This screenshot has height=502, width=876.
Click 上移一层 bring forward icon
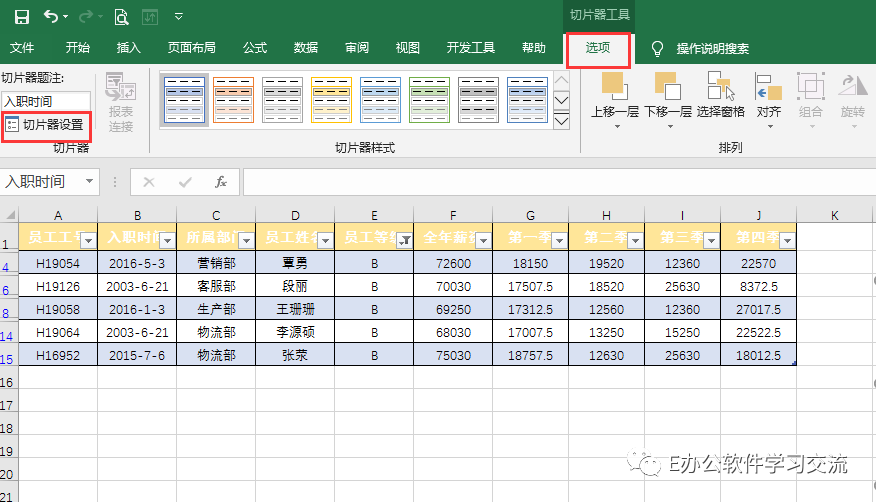615,87
